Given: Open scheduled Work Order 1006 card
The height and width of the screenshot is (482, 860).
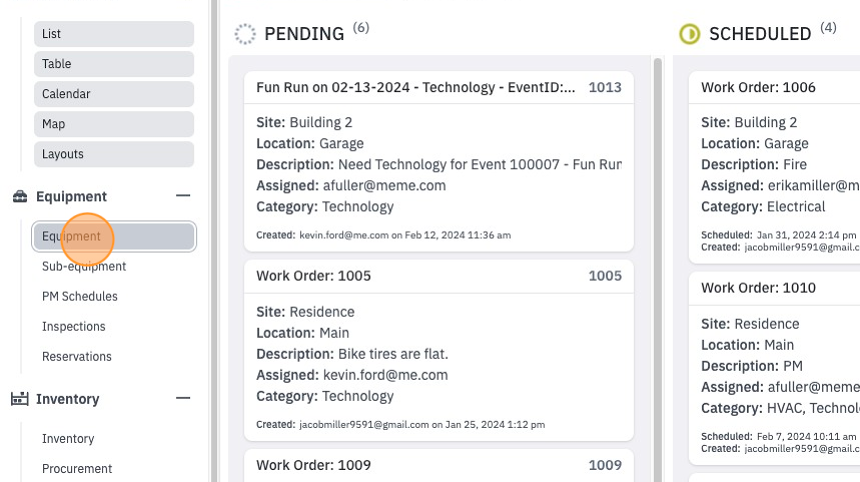Looking at the screenshot, I should (774, 167).
